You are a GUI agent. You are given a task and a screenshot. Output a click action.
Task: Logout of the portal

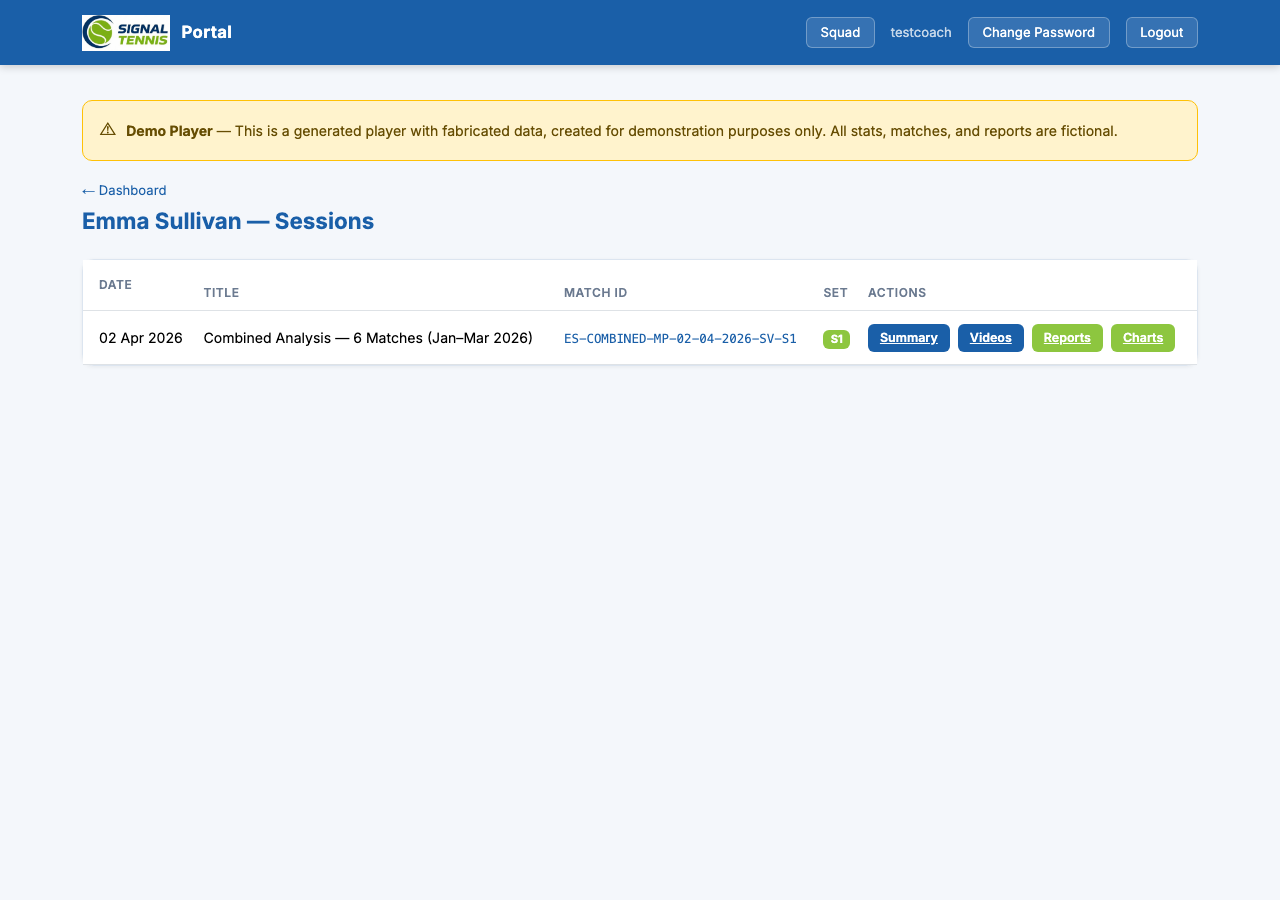pyautogui.click(x=1161, y=32)
